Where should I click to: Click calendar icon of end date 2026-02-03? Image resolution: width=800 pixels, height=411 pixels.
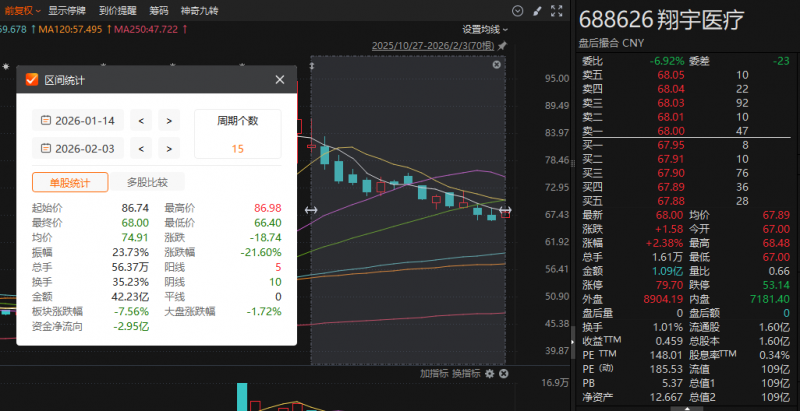click(46, 148)
